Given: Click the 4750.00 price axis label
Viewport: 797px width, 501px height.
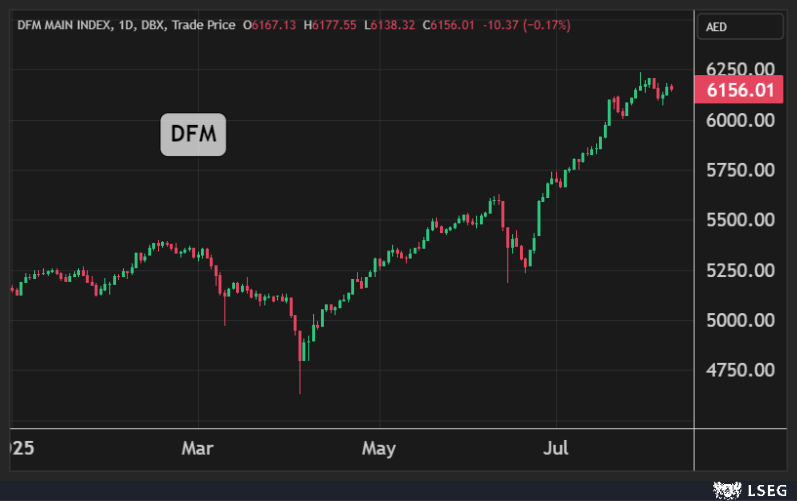Looking at the screenshot, I should pyautogui.click(x=740, y=370).
